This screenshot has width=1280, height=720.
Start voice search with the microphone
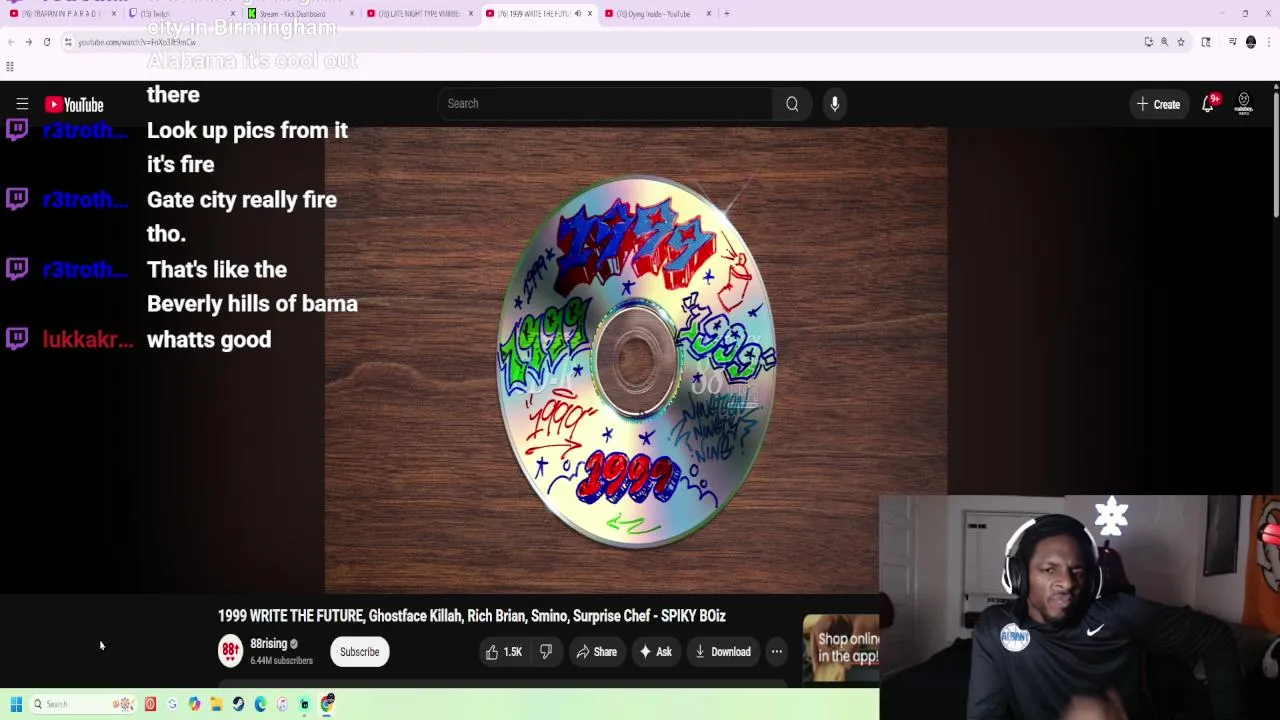pos(835,103)
